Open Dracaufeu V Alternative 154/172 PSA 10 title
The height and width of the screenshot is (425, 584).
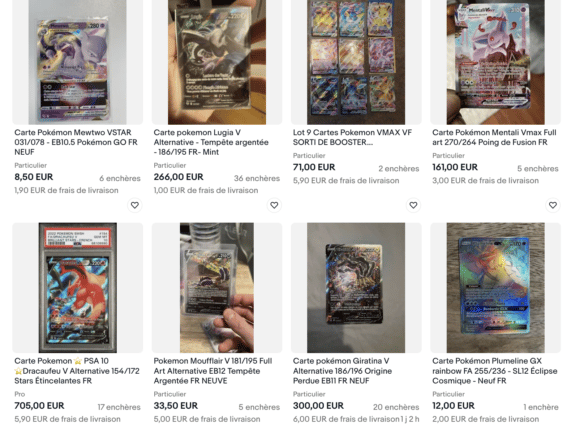pos(77,371)
